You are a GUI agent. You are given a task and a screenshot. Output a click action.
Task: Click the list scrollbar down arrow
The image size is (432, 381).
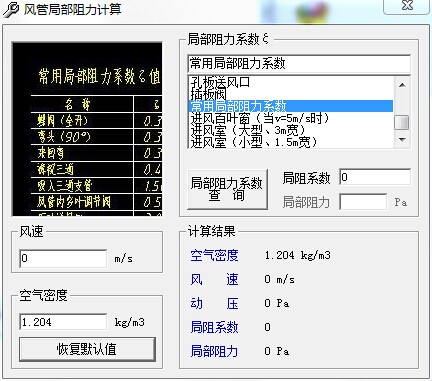pos(402,140)
